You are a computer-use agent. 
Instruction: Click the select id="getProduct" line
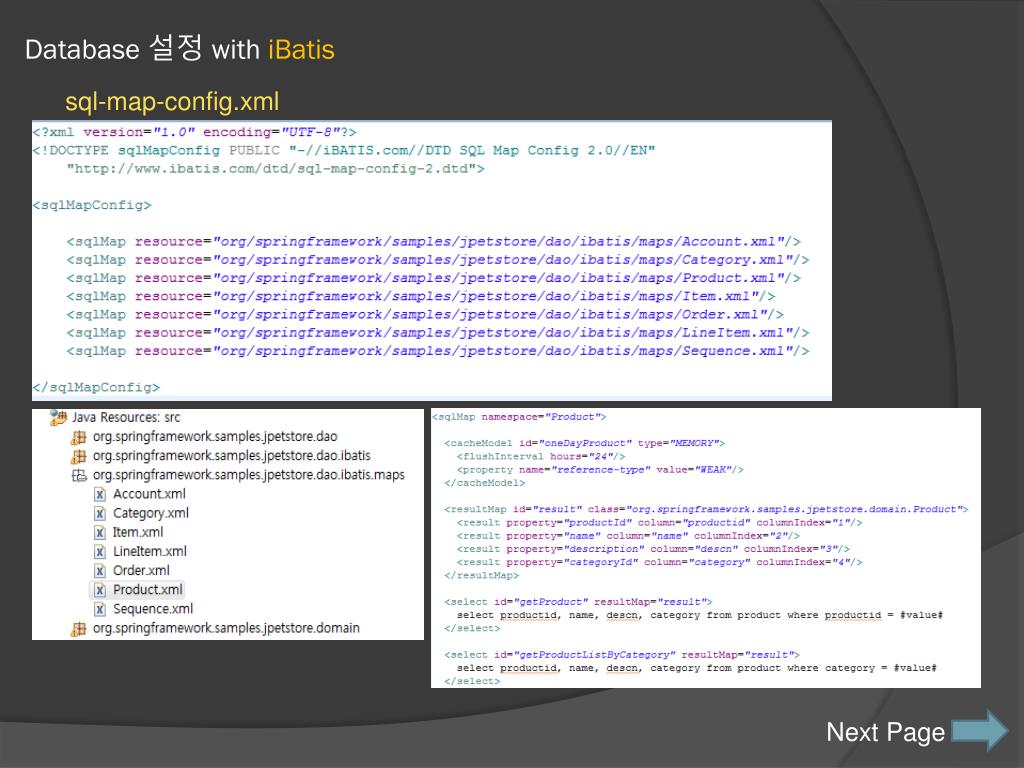[578, 601]
